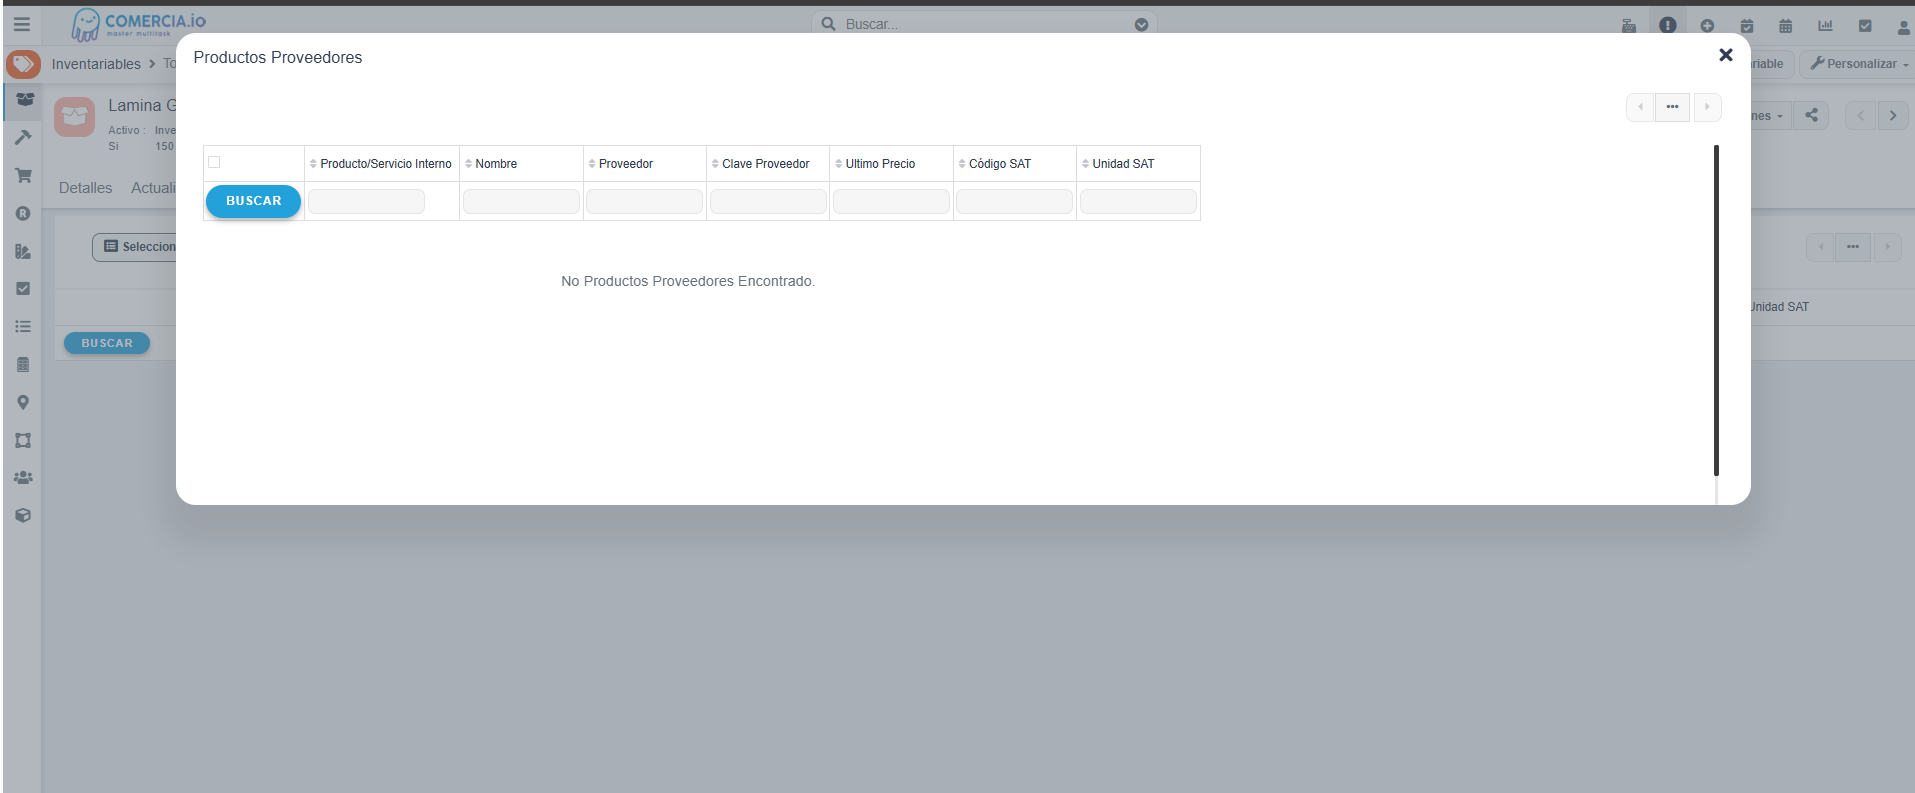The height and width of the screenshot is (793, 1915).
Task: Tick the select-all checkbox in dialog table
Action: [214, 162]
